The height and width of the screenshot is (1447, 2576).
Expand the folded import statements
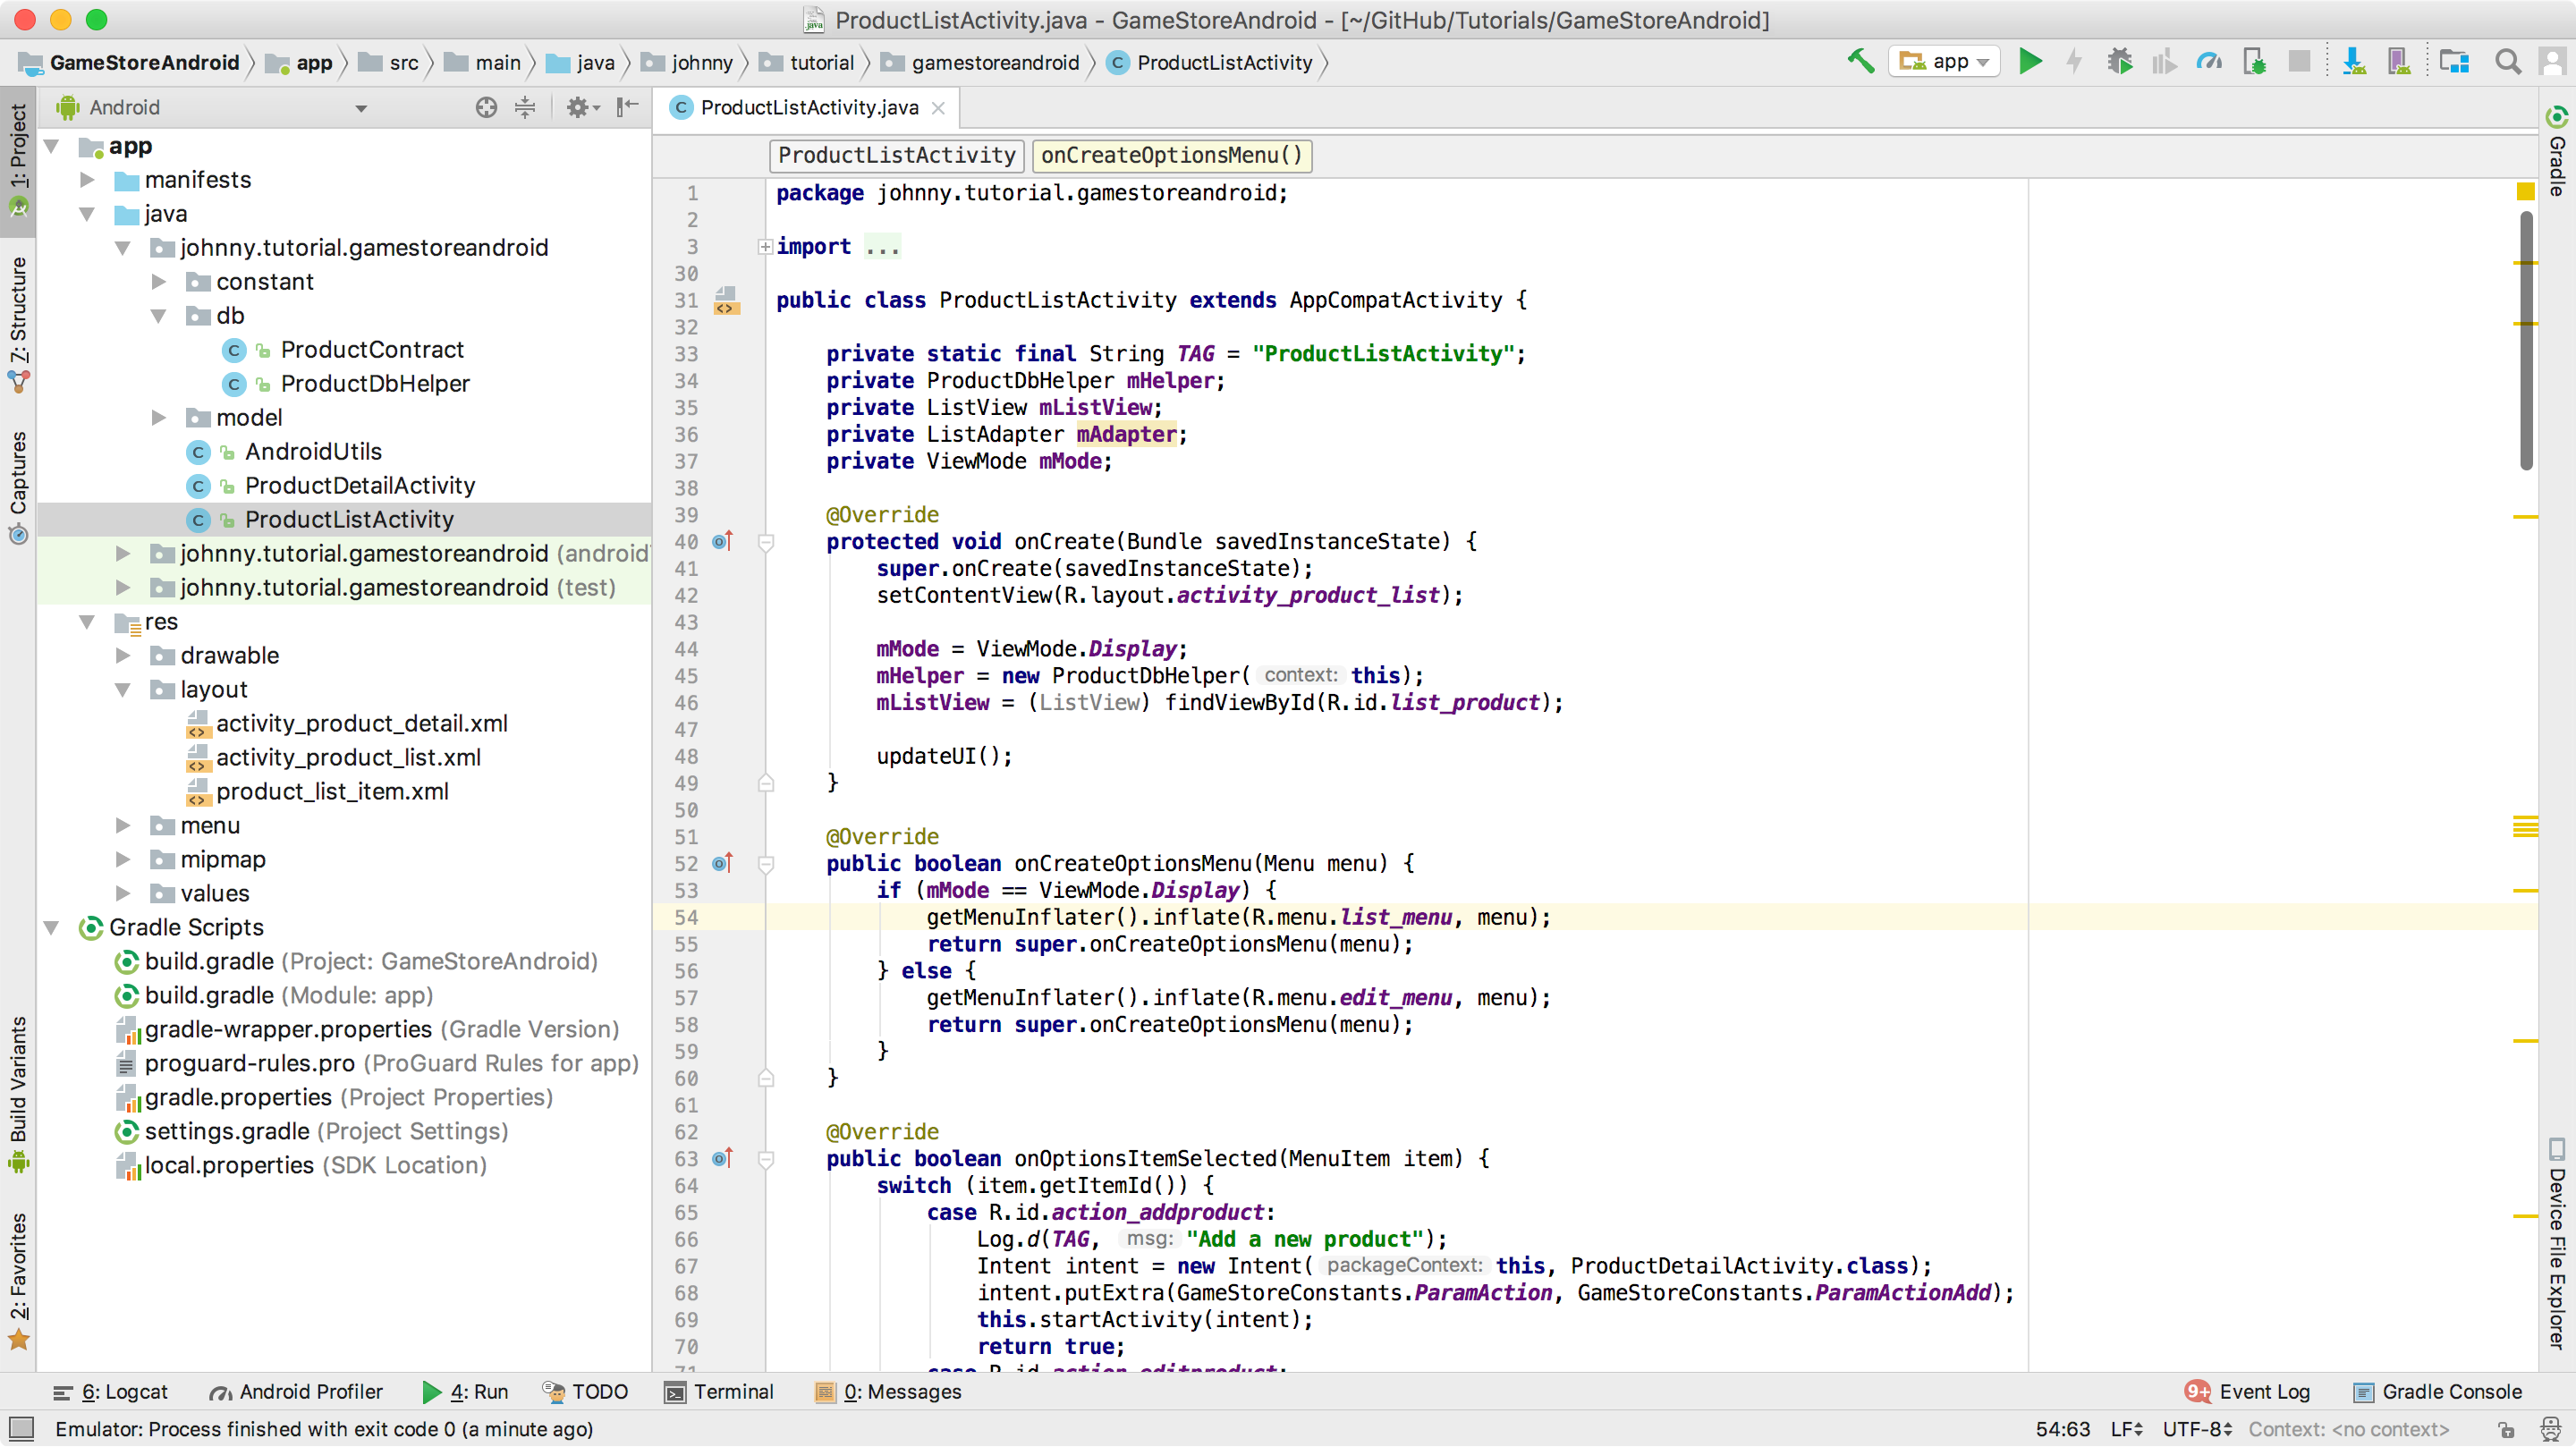tap(765, 247)
